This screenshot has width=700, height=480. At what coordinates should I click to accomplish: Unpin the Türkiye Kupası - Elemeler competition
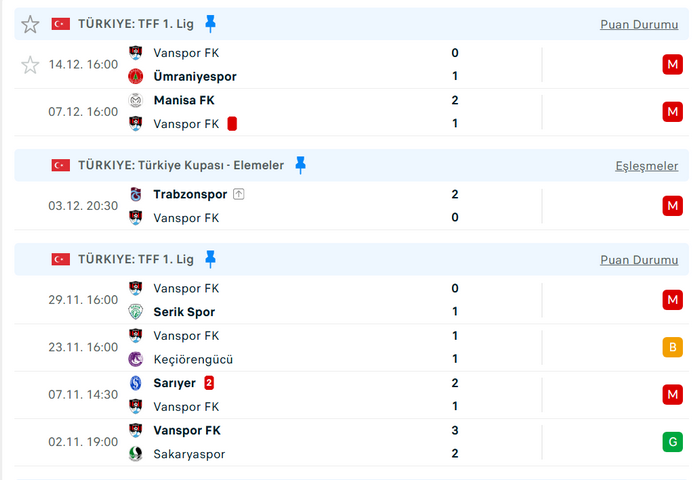(x=300, y=165)
